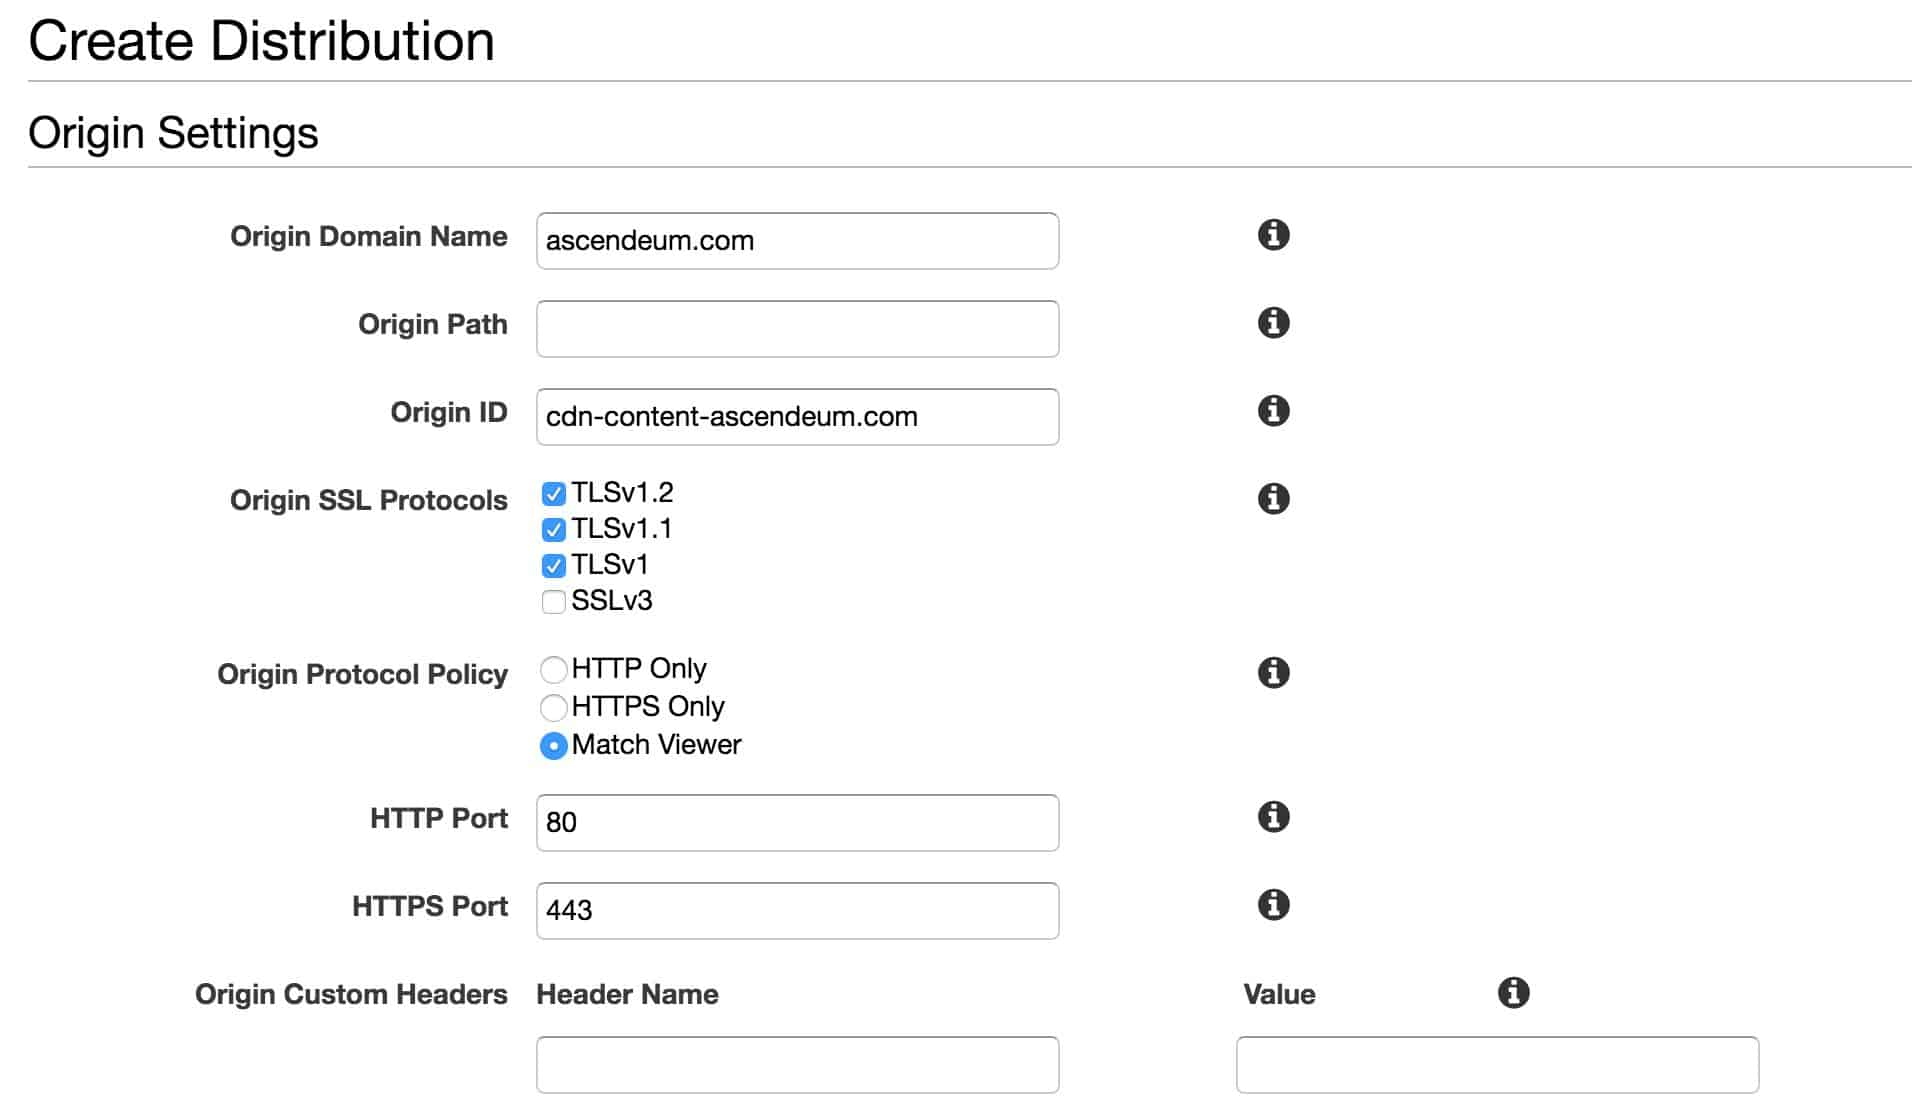1912x1112 pixels.
Task: Click the custom header Value input box
Action: pyautogui.click(x=1495, y=1064)
